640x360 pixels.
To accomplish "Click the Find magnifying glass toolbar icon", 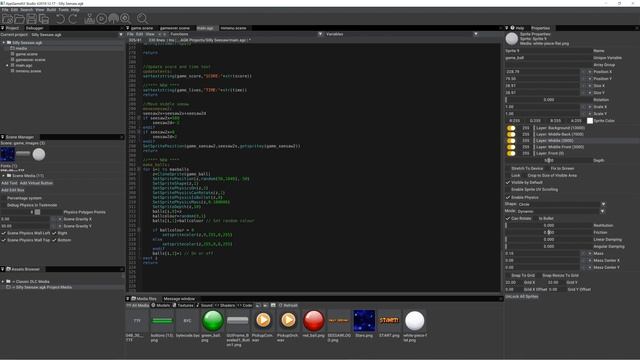I will (142, 18).
